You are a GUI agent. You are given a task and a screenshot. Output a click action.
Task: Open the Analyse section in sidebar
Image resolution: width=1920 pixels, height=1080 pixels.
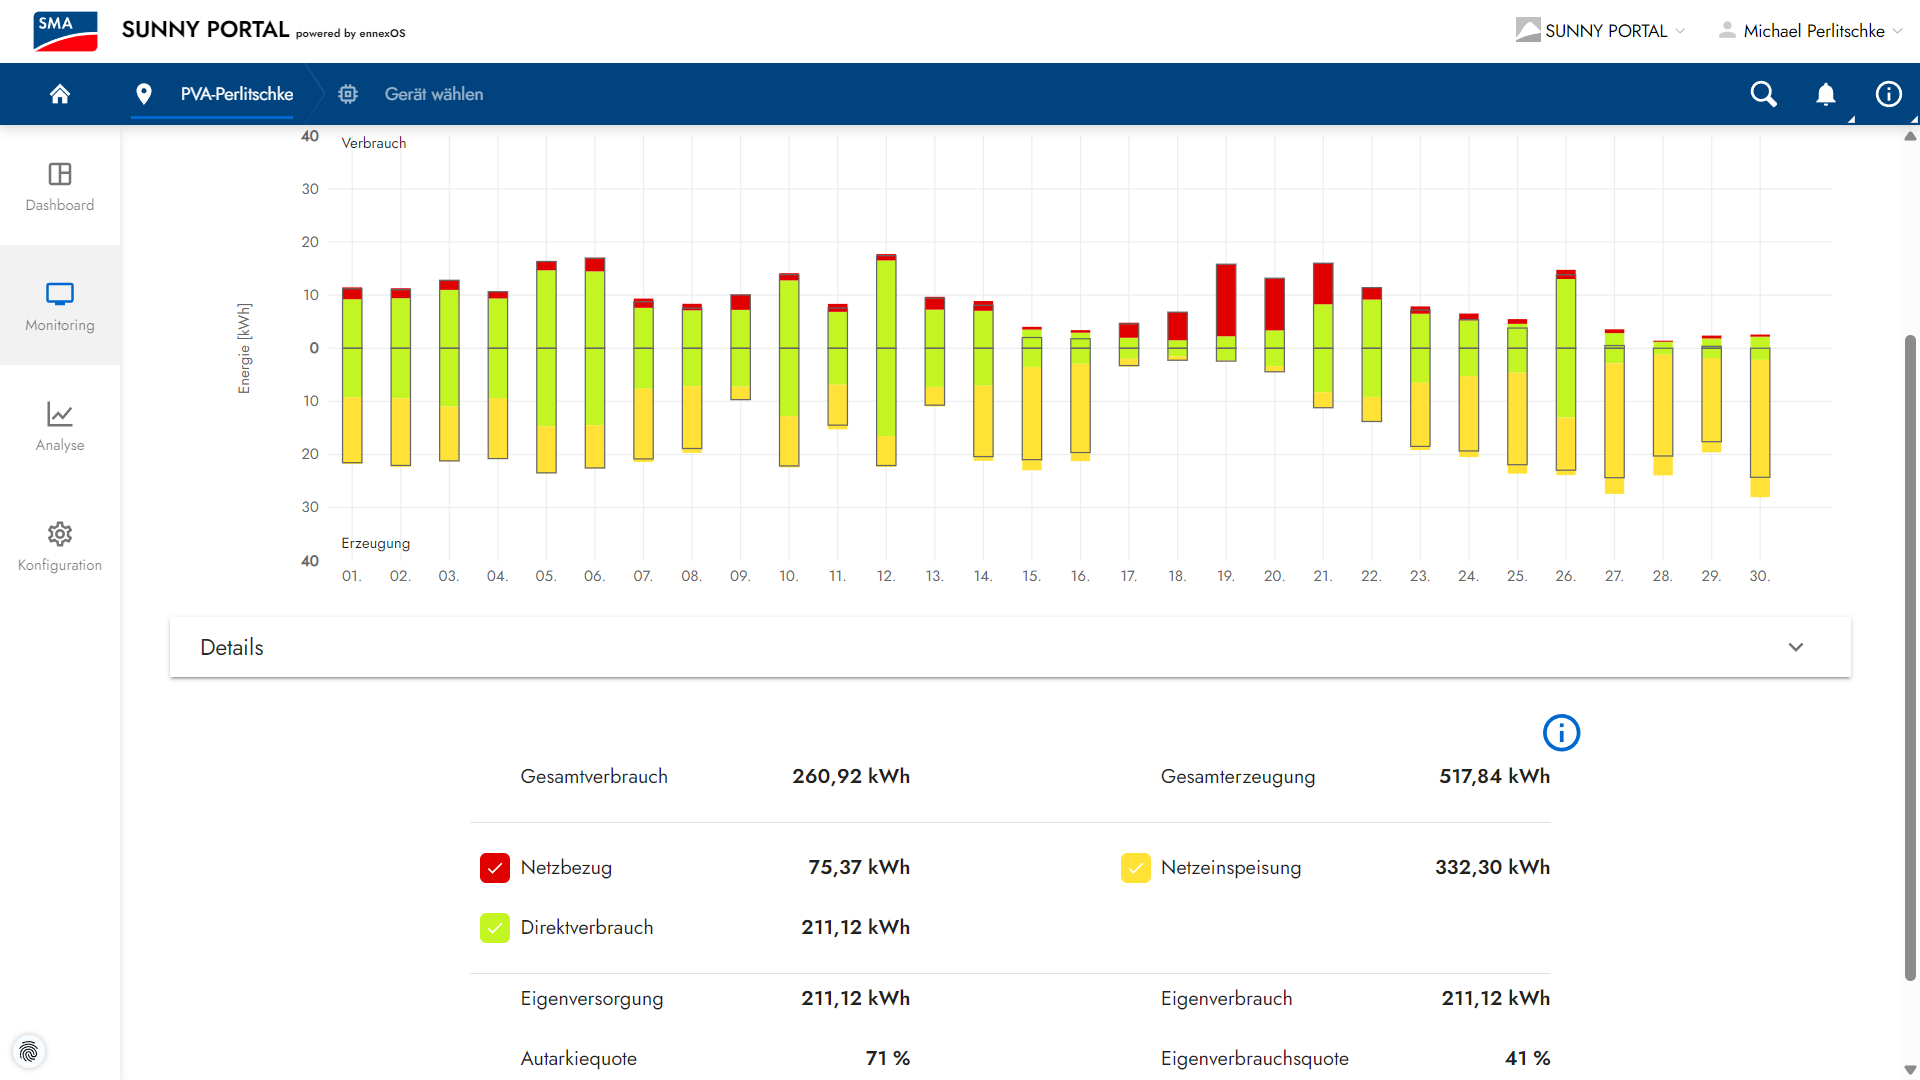pos(60,426)
